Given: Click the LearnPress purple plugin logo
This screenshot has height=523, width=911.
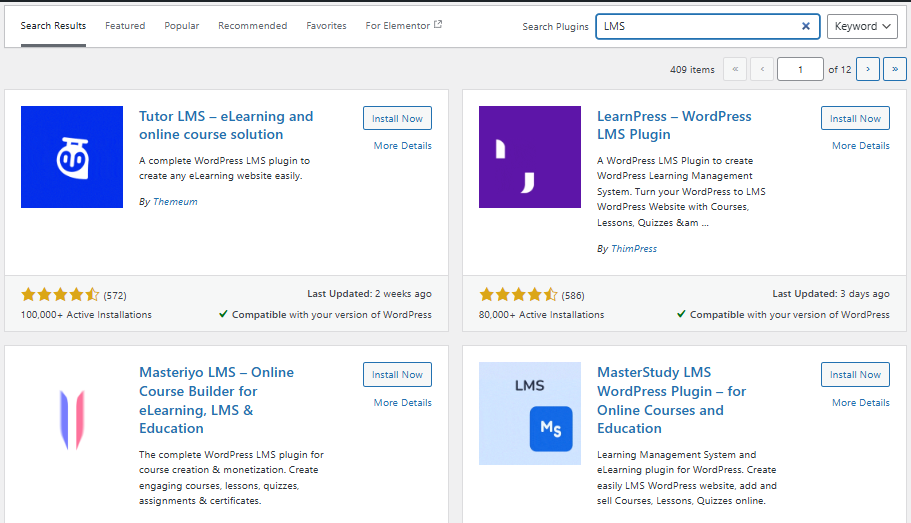Looking at the screenshot, I should pos(530,157).
